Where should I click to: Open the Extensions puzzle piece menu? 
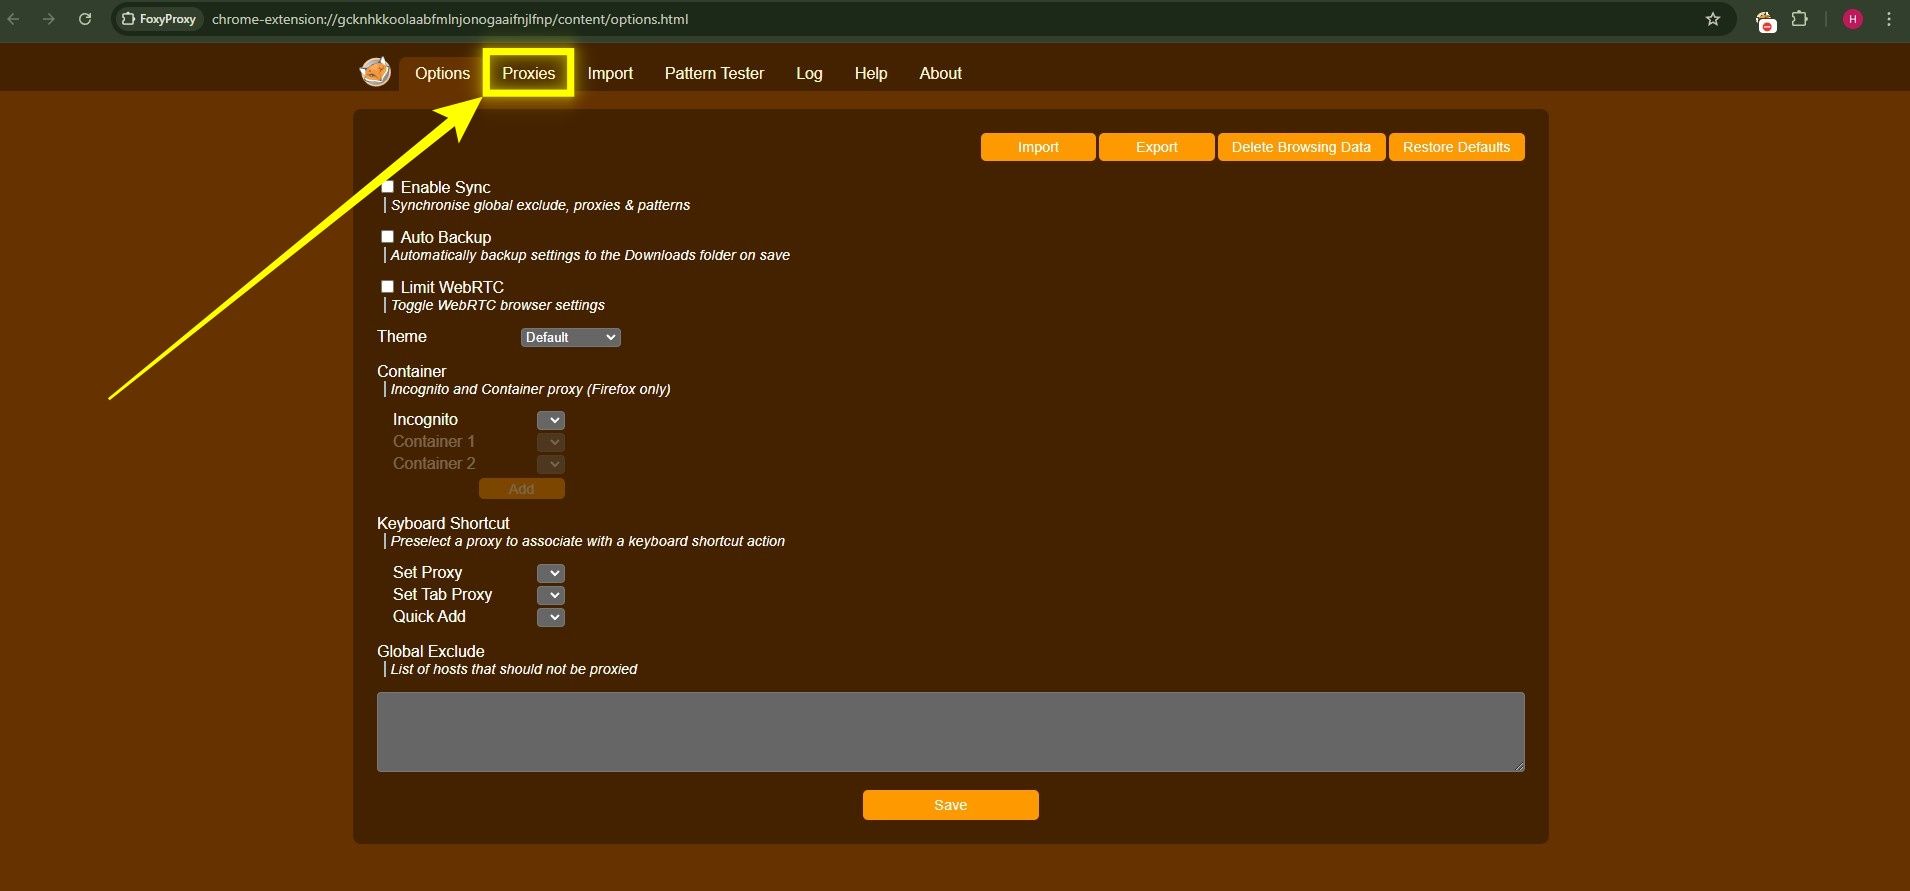point(1800,19)
